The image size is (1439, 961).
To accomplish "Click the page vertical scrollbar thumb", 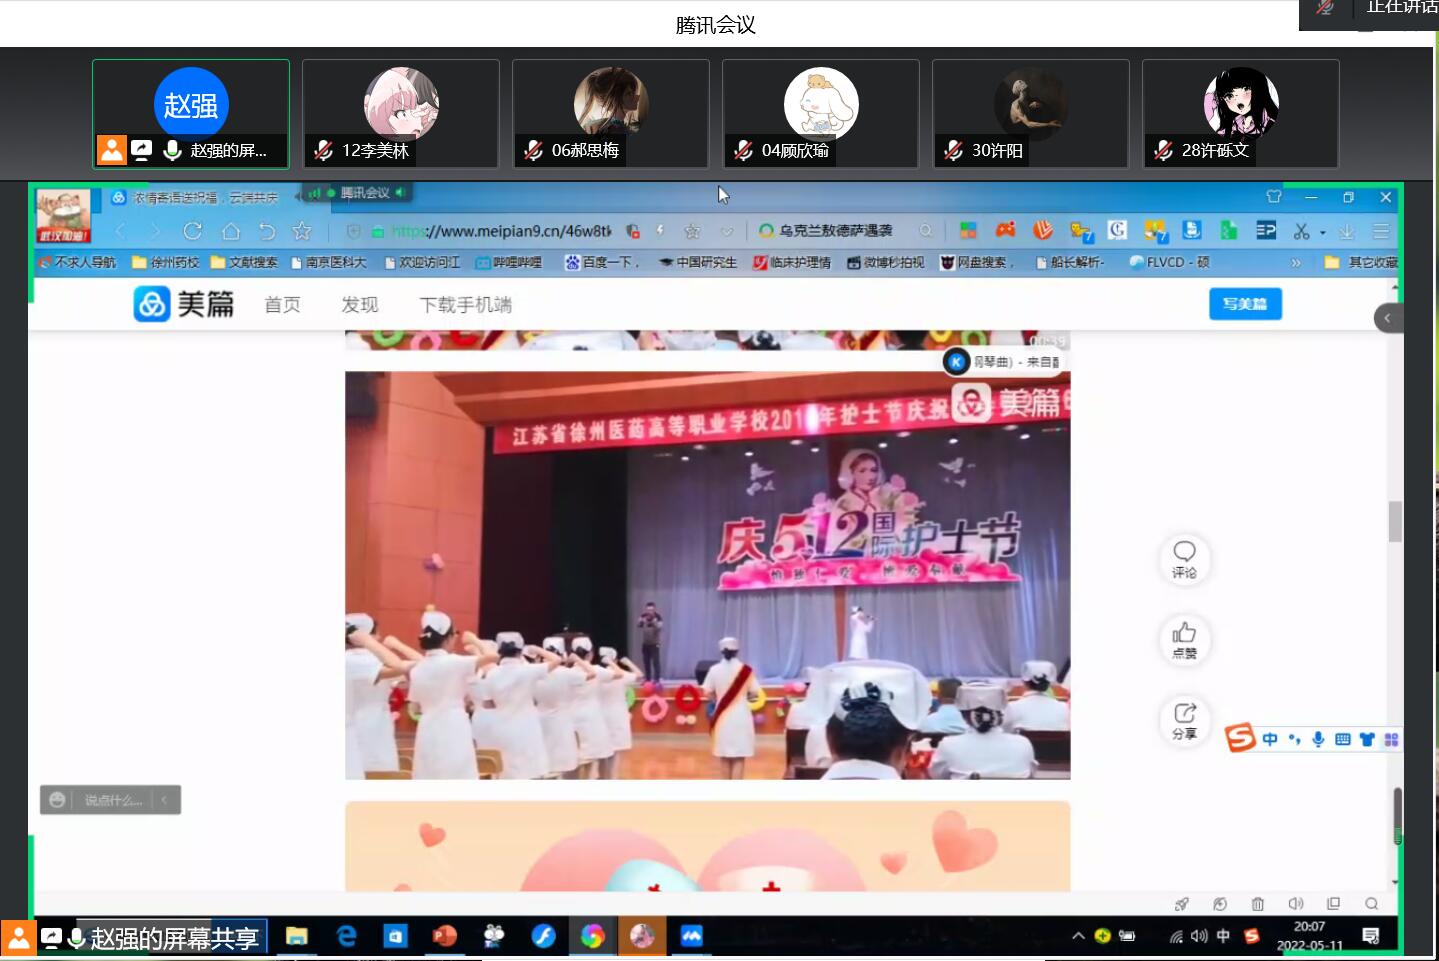I will 1395,521.
